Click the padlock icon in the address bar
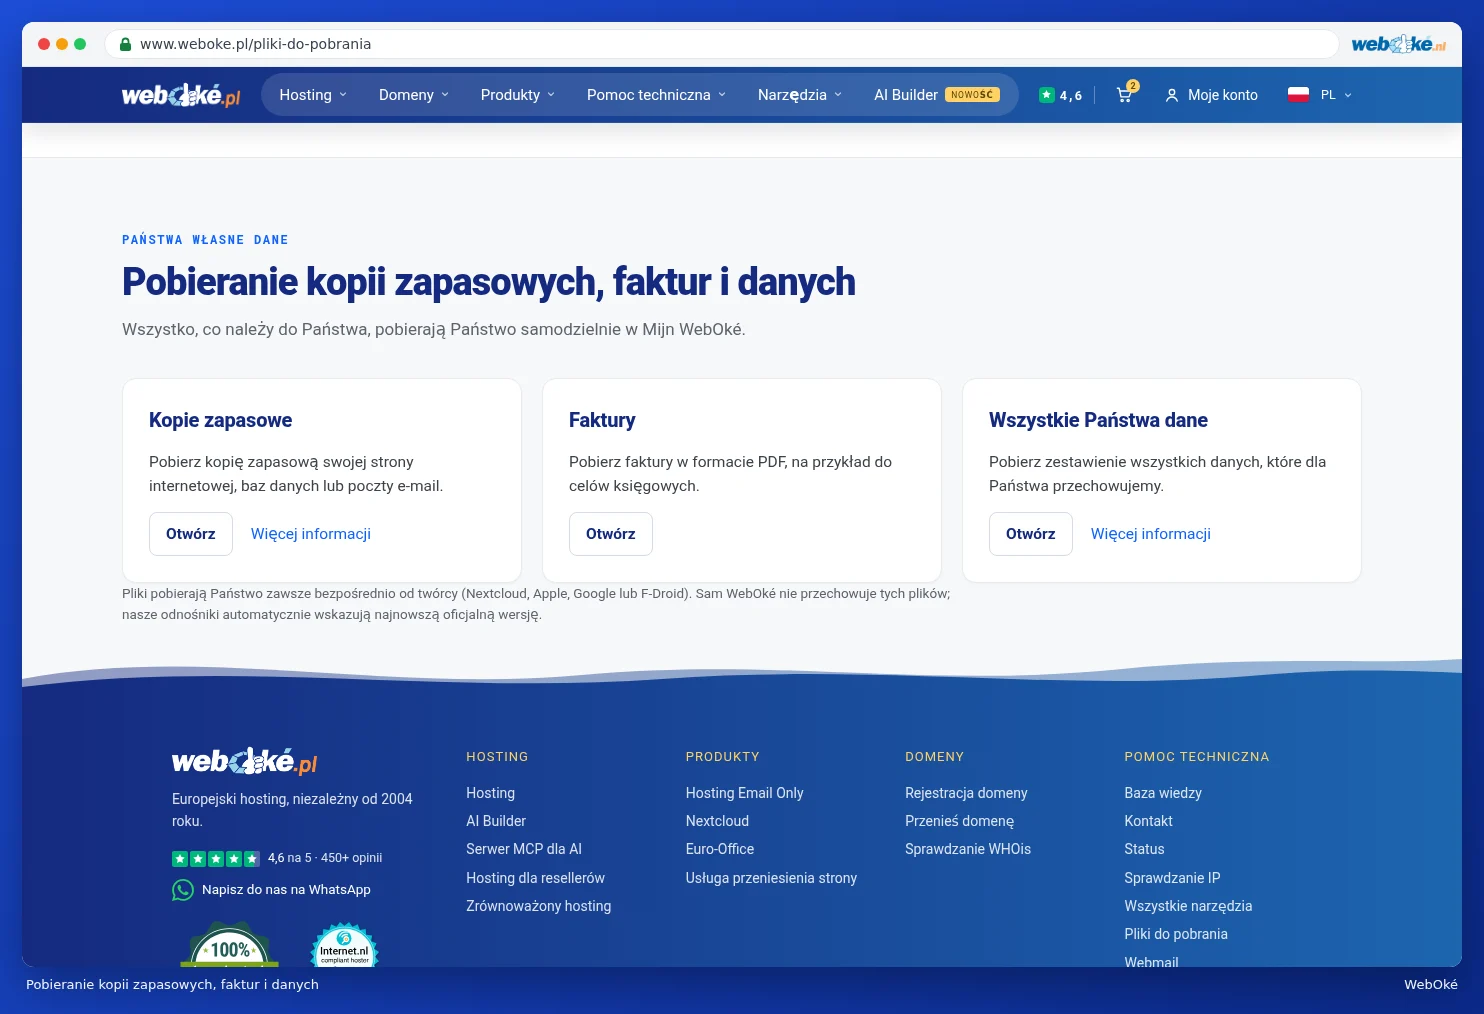 coord(125,44)
